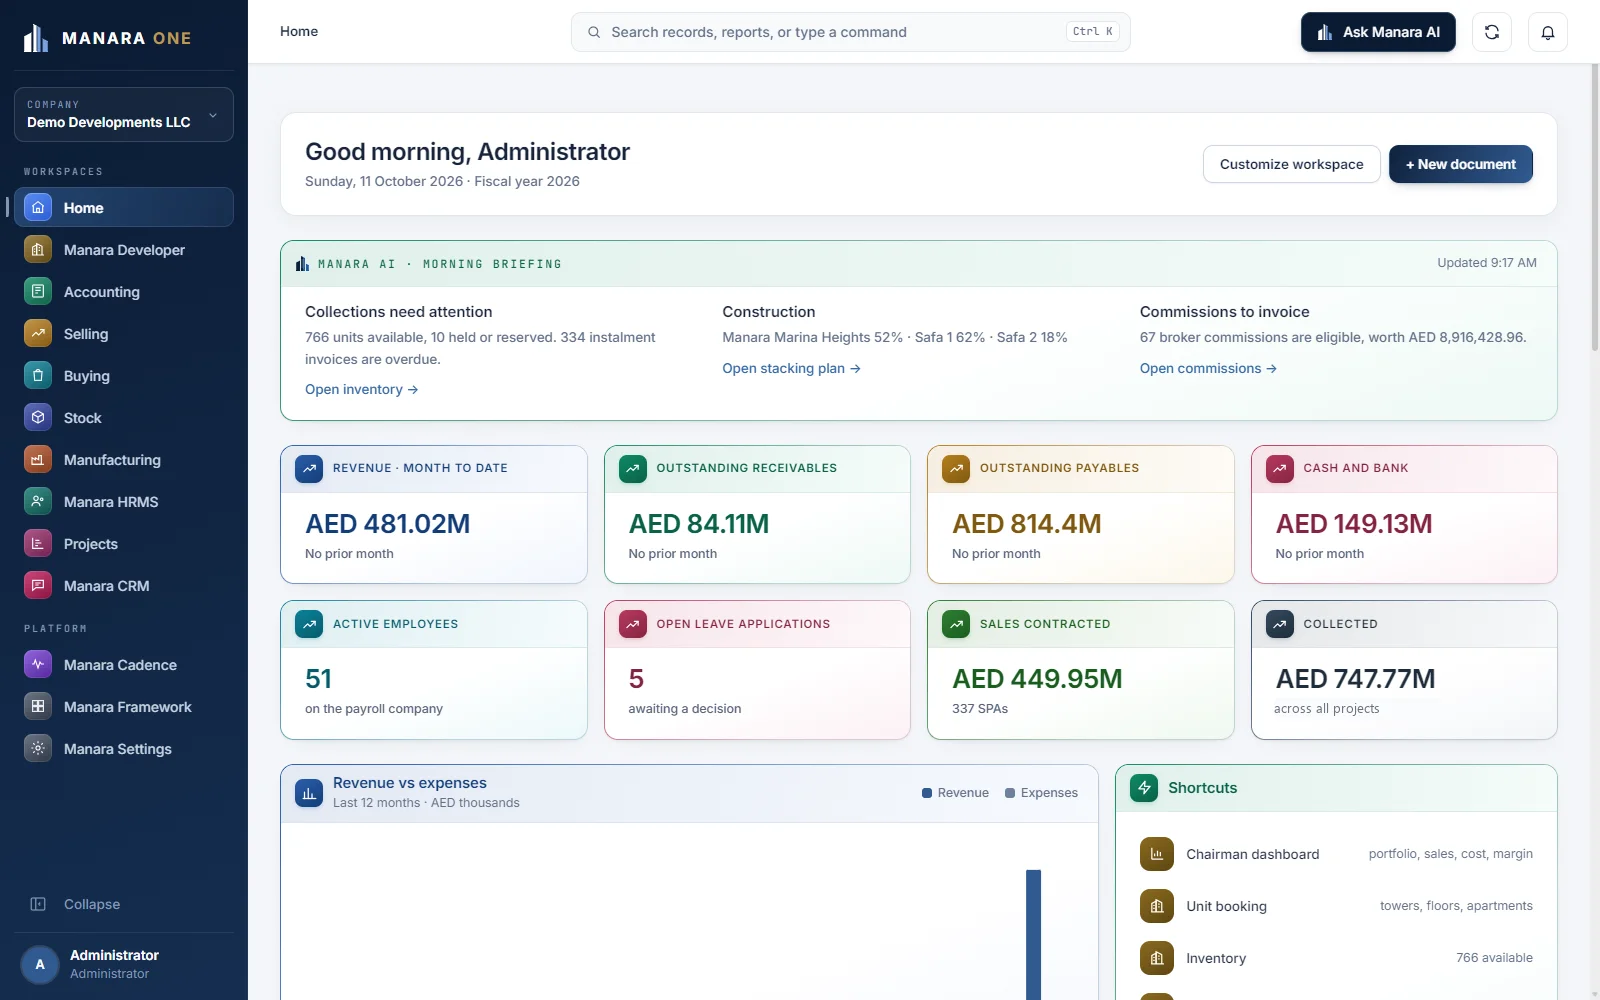This screenshot has width=1600, height=1000.
Task: Go to Manara HRMS workspace label
Action: click(x=111, y=502)
